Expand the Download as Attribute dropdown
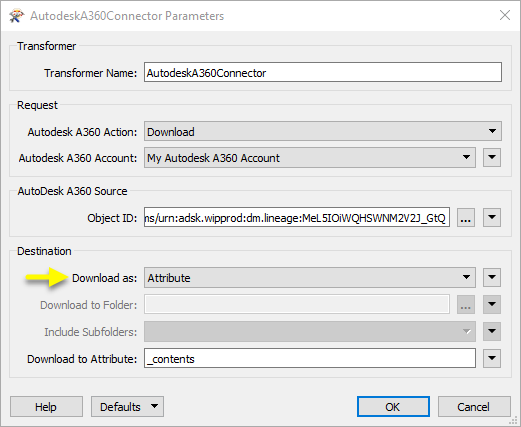Viewport: 521px width, 427px height. (x=310, y=278)
